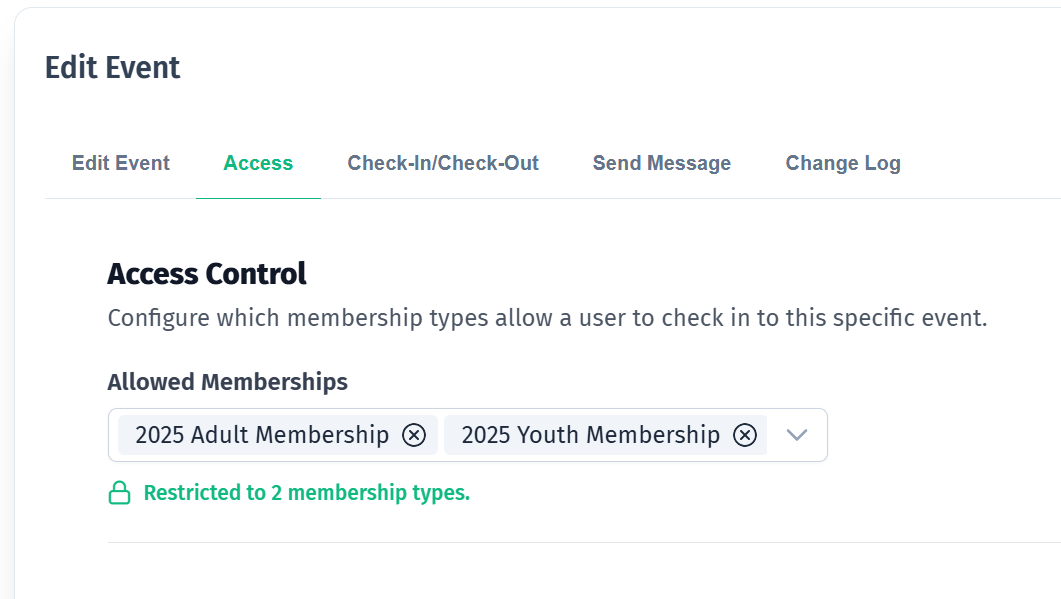Select the Access tab
Image resolution: width=1061 pixels, height=599 pixels.
[x=258, y=163]
